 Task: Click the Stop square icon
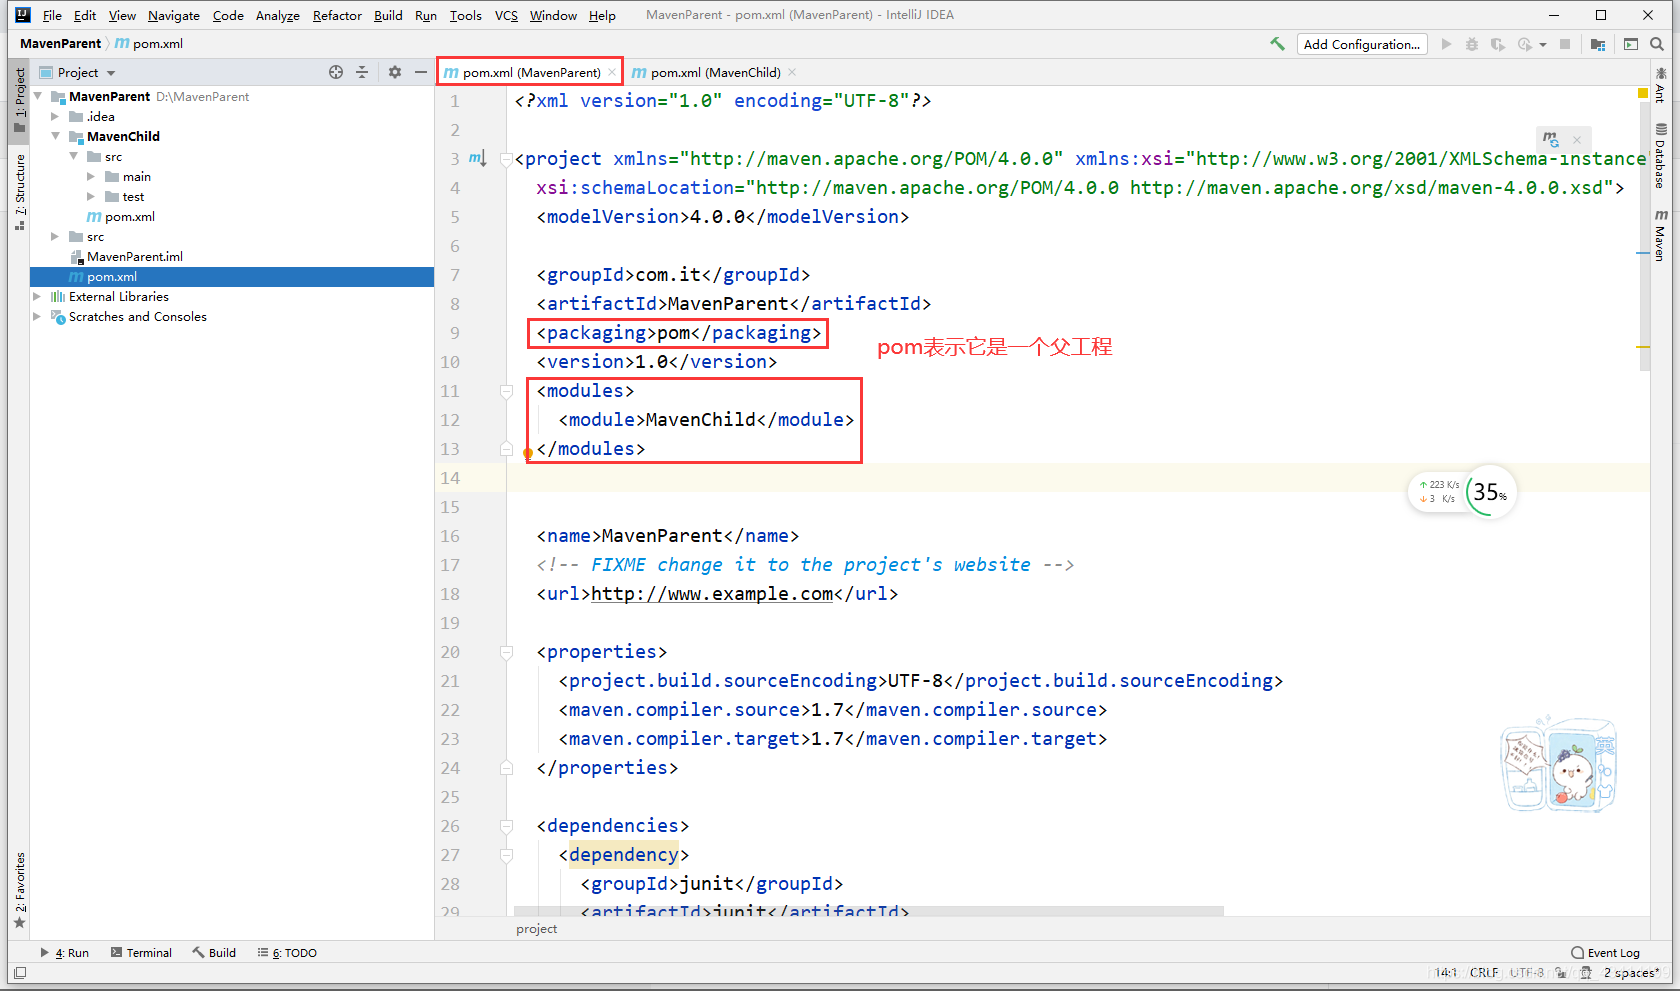(x=1565, y=44)
